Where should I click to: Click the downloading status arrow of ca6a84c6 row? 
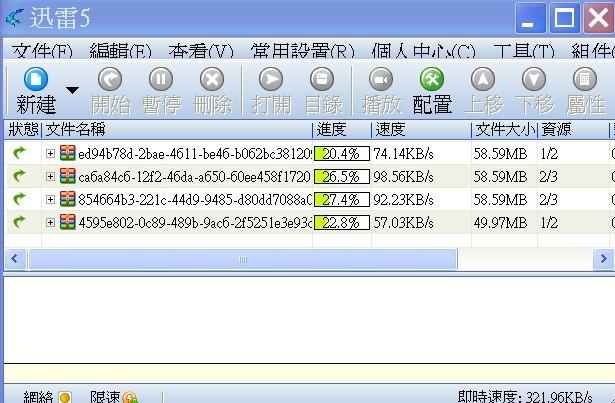pyautogui.click(x=19, y=175)
